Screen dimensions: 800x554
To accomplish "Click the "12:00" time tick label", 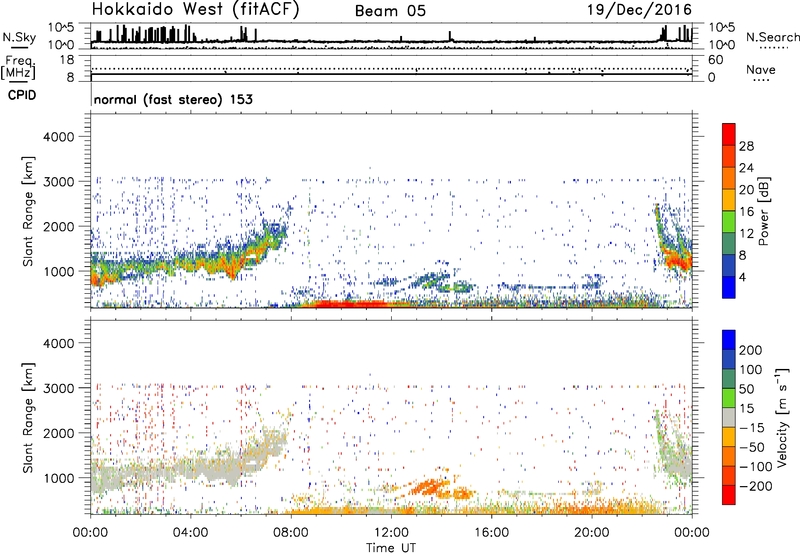I will click(x=391, y=533).
